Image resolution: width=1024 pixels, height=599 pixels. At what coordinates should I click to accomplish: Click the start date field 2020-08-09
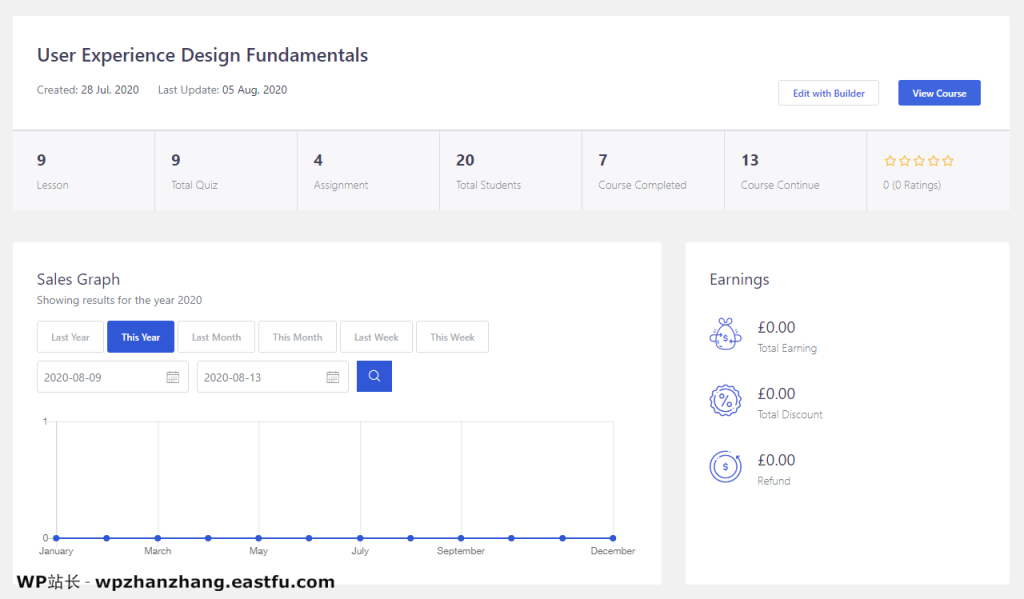(x=100, y=377)
